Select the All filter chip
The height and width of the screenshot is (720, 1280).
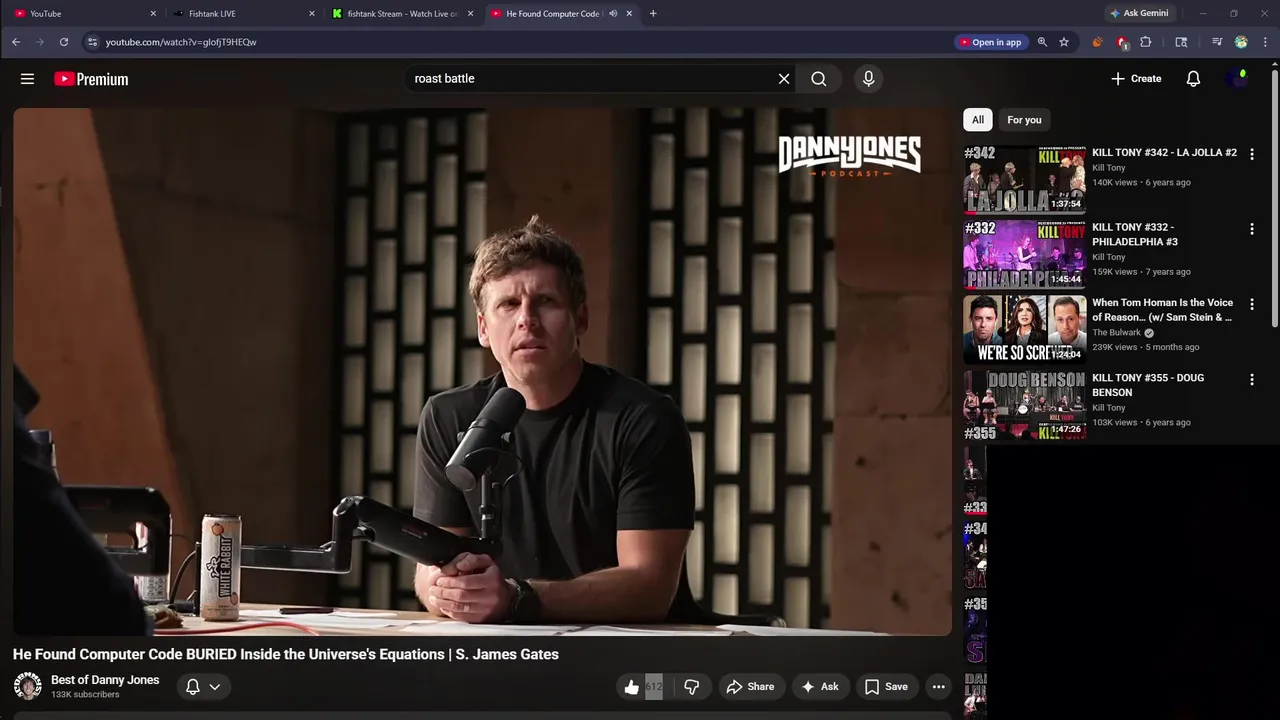click(978, 120)
